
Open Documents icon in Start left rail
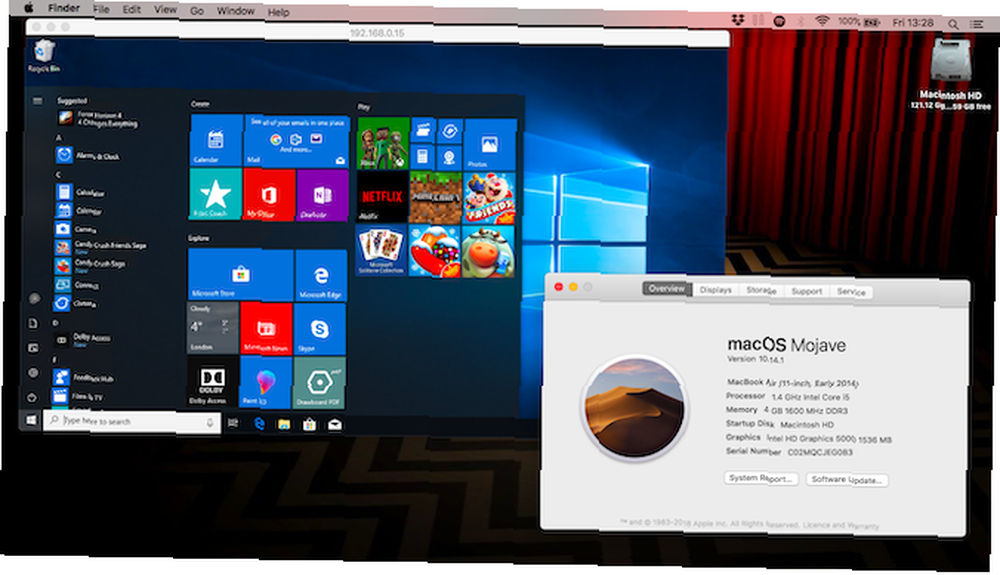(x=33, y=323)
